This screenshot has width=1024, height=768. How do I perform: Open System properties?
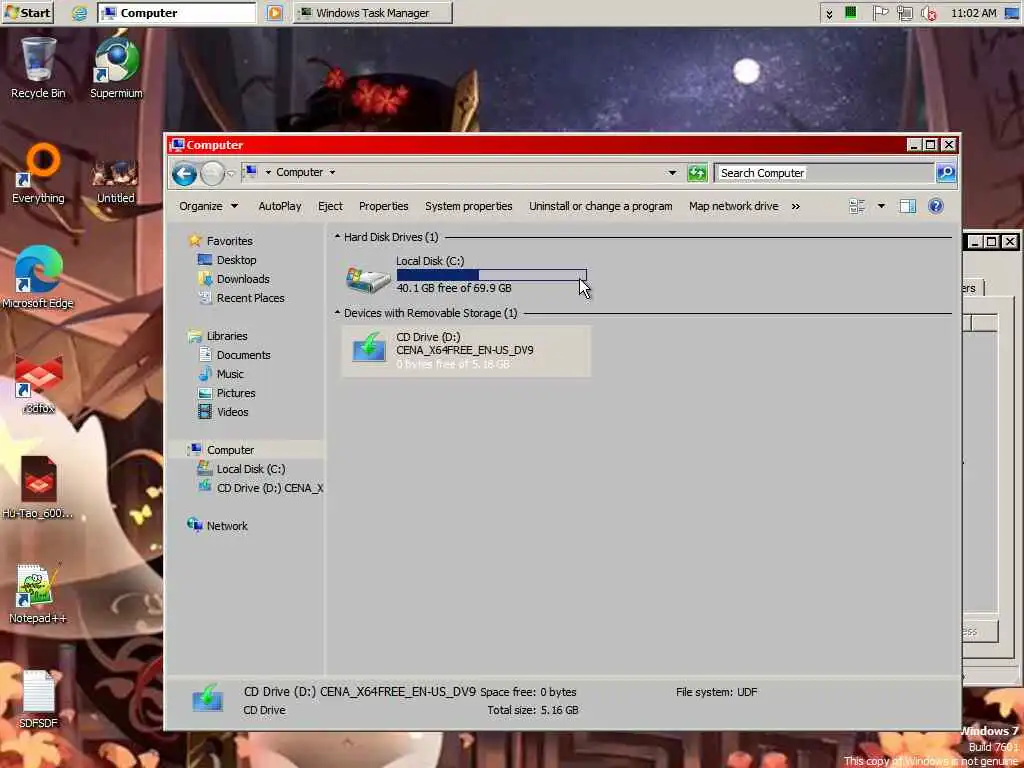(468, 206)
